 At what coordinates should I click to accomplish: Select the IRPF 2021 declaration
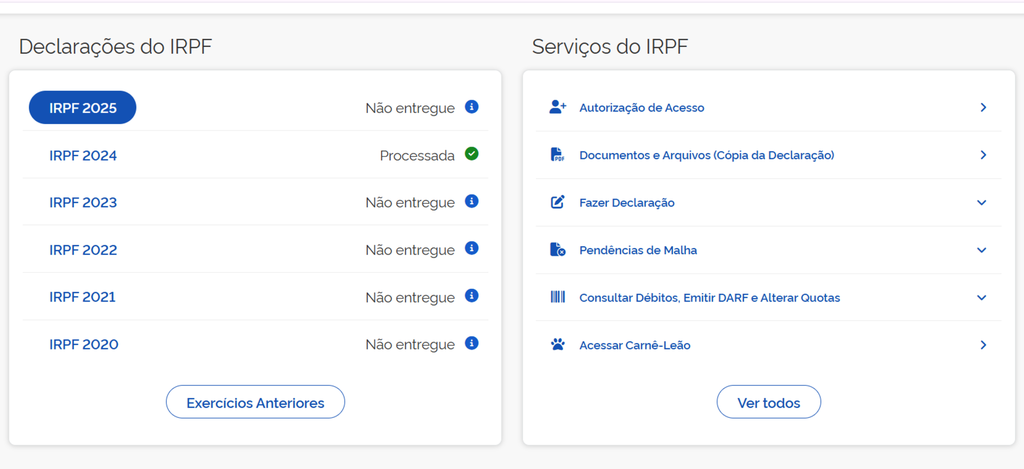click(82, 297)
